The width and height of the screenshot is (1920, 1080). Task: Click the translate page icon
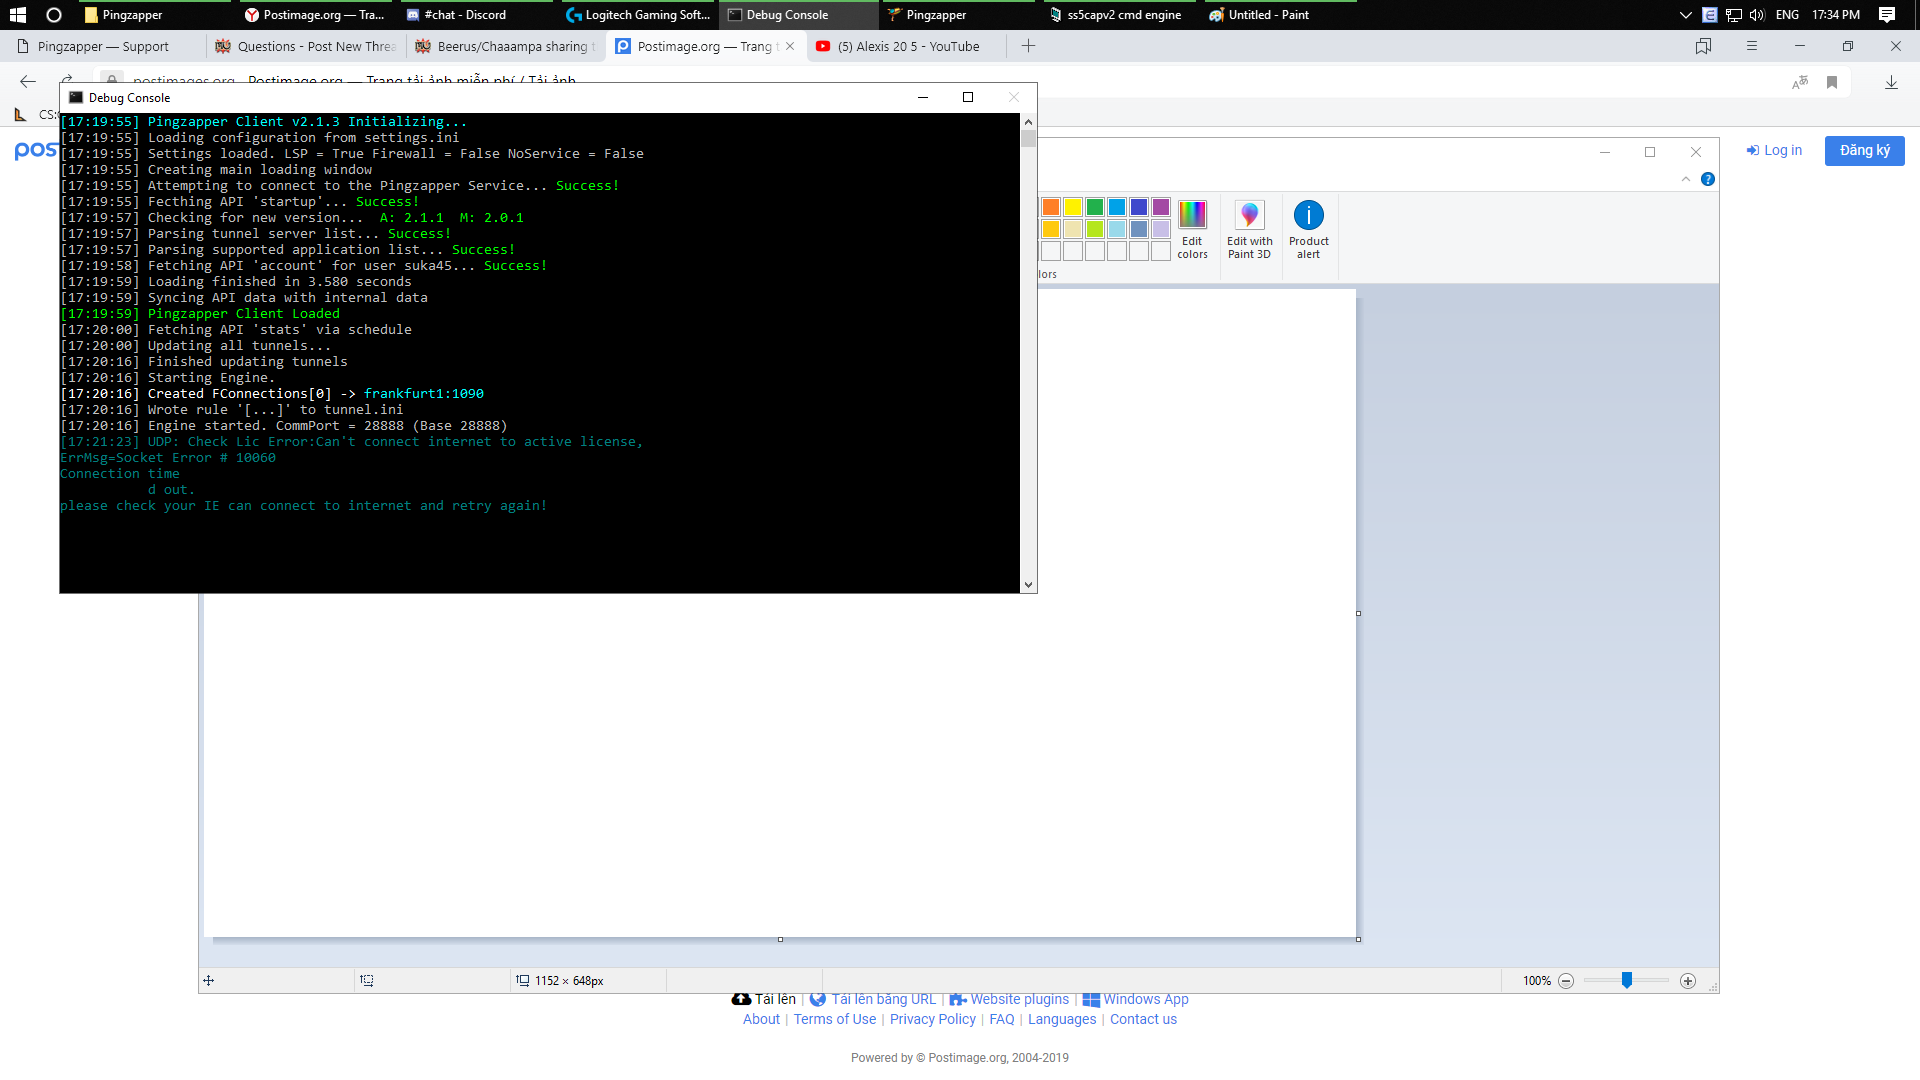[x=1800, y=83]
